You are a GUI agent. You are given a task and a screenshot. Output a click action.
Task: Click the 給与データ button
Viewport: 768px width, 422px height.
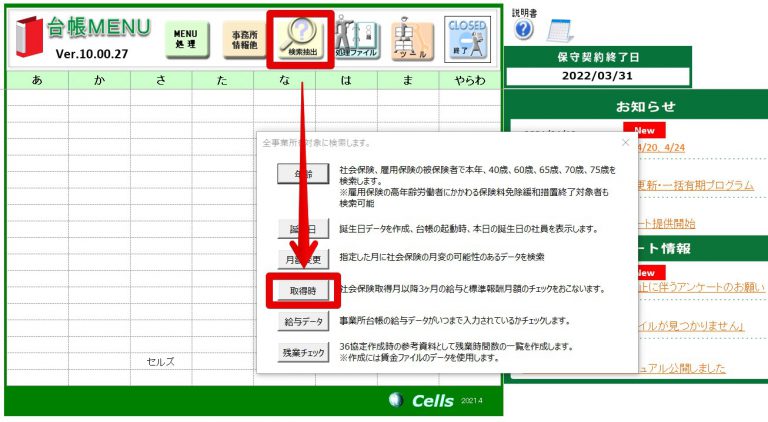pos(303,322)
